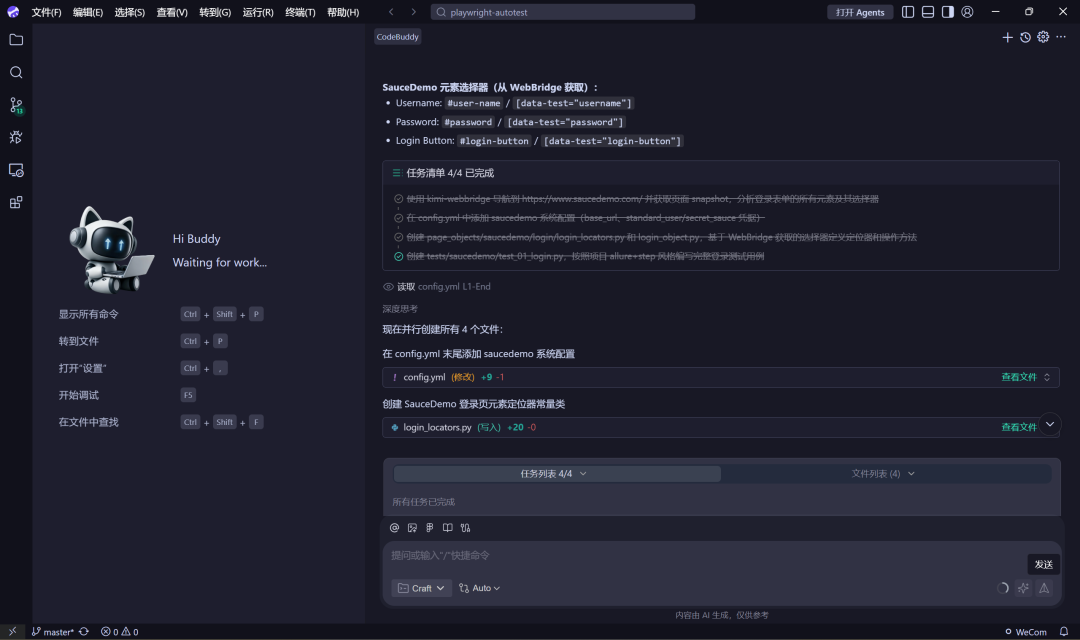This screenshot has width=1080, height=640.
Task: Open the 文件(F) menu
Action: pos(46,12)
